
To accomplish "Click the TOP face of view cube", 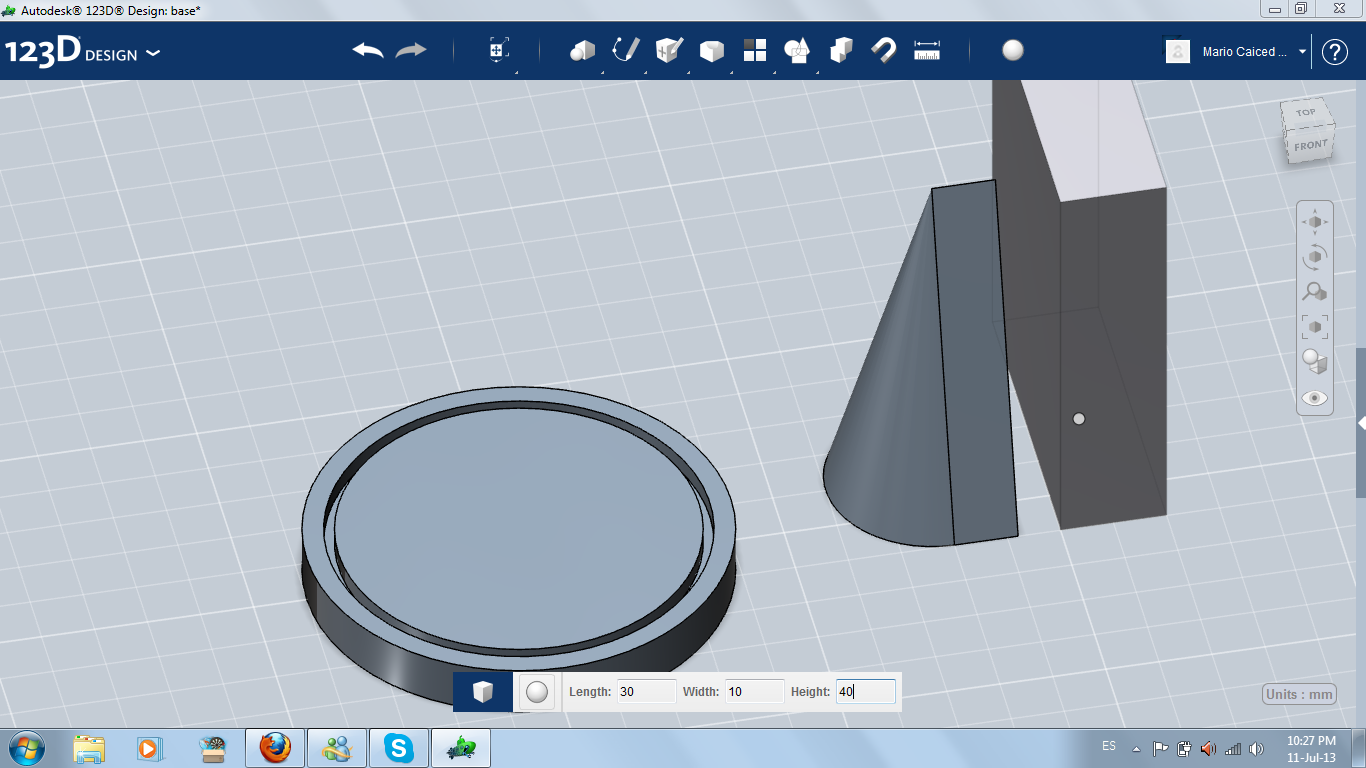I will pyautogui.click(x=1307, y=112).
